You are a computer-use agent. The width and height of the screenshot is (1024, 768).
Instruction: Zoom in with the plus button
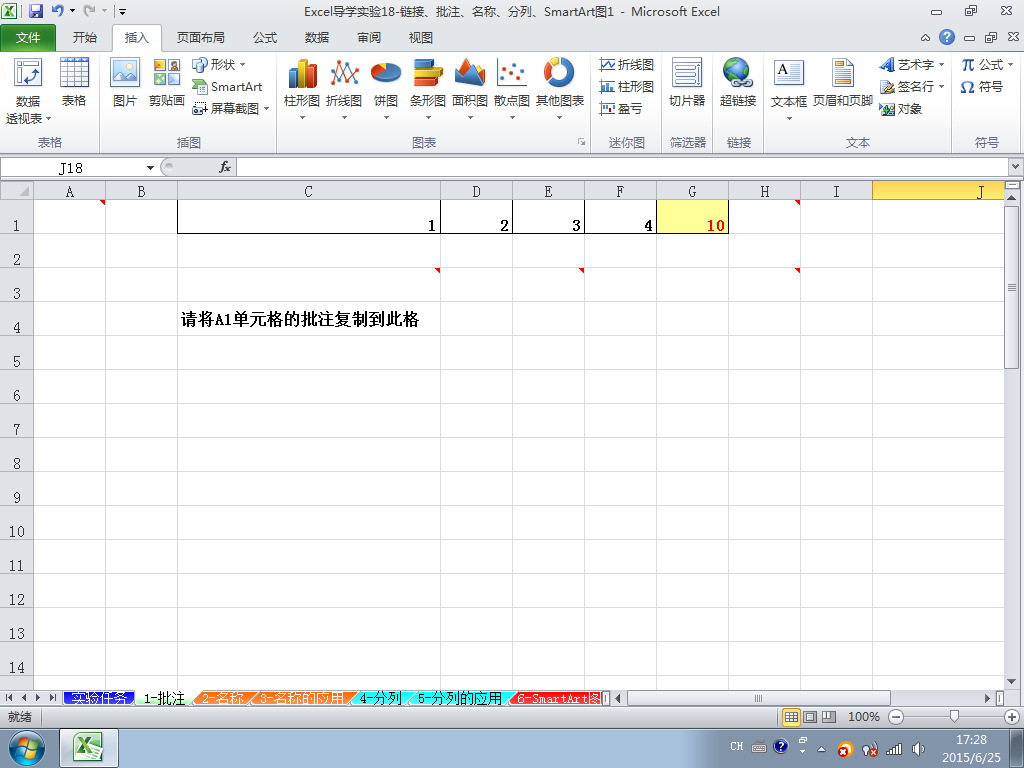click(1012, 717)
